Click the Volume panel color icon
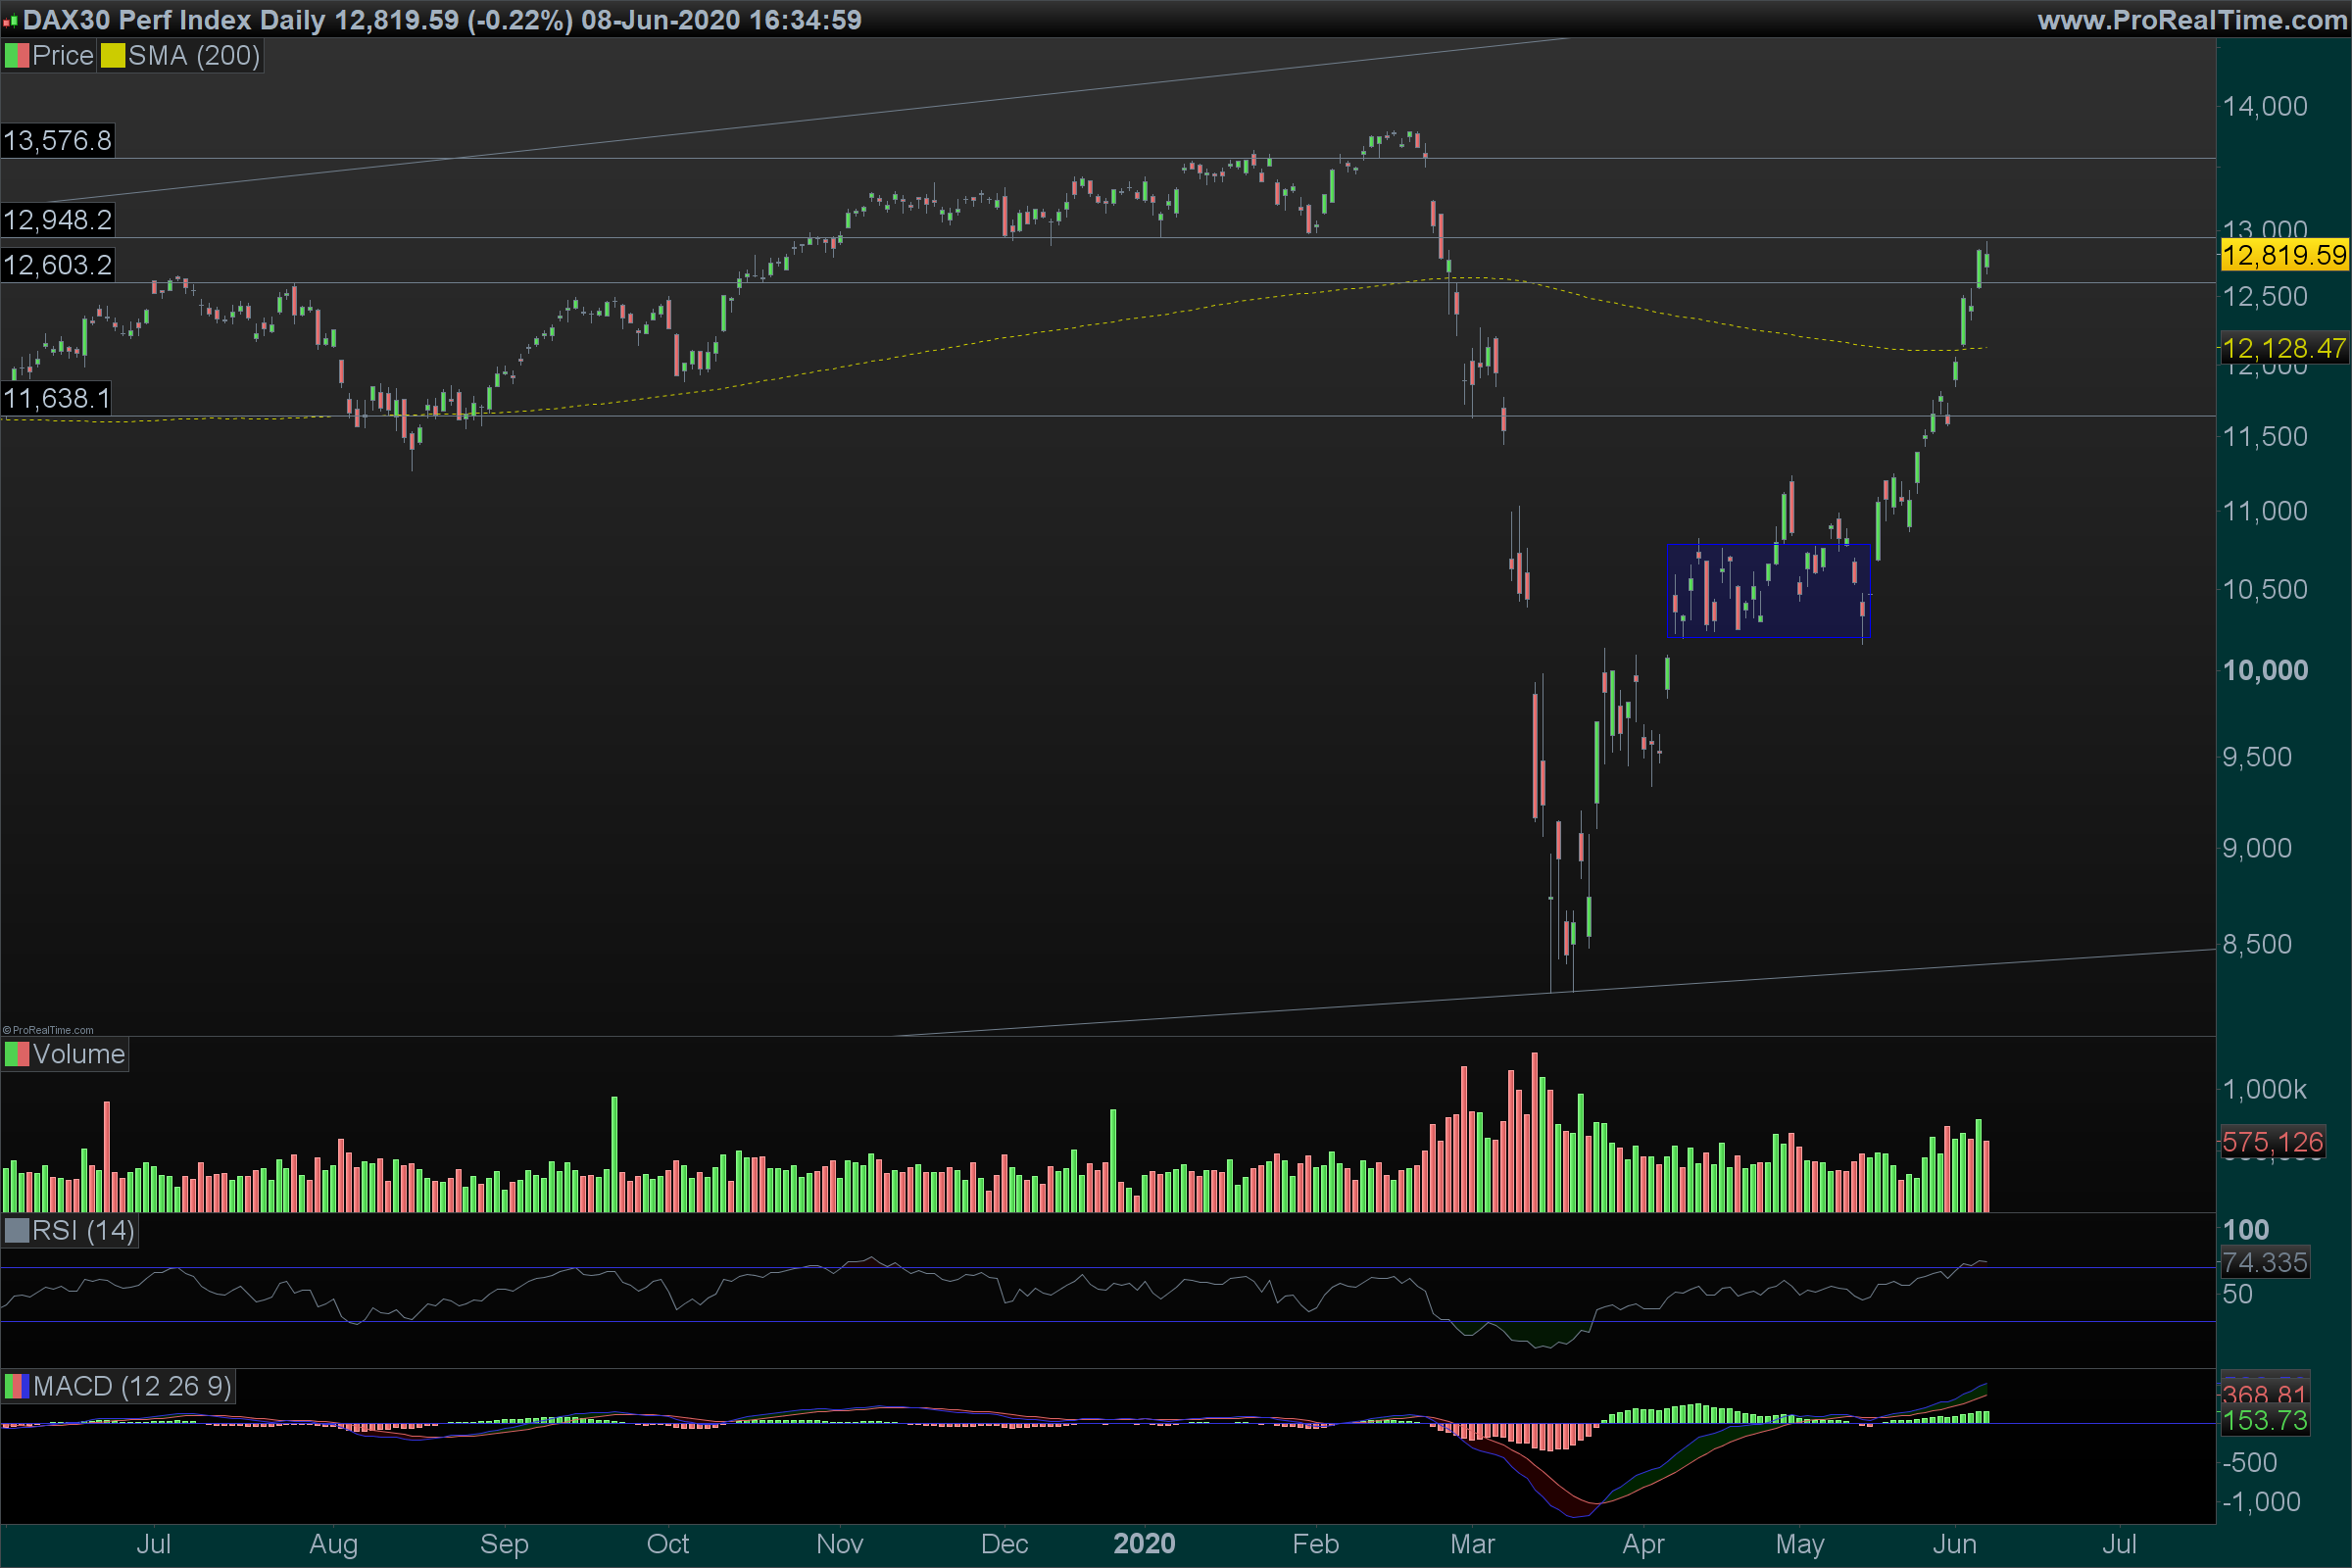The height and width of the screenshot is (1568, 2352). tap(17, 1054)
